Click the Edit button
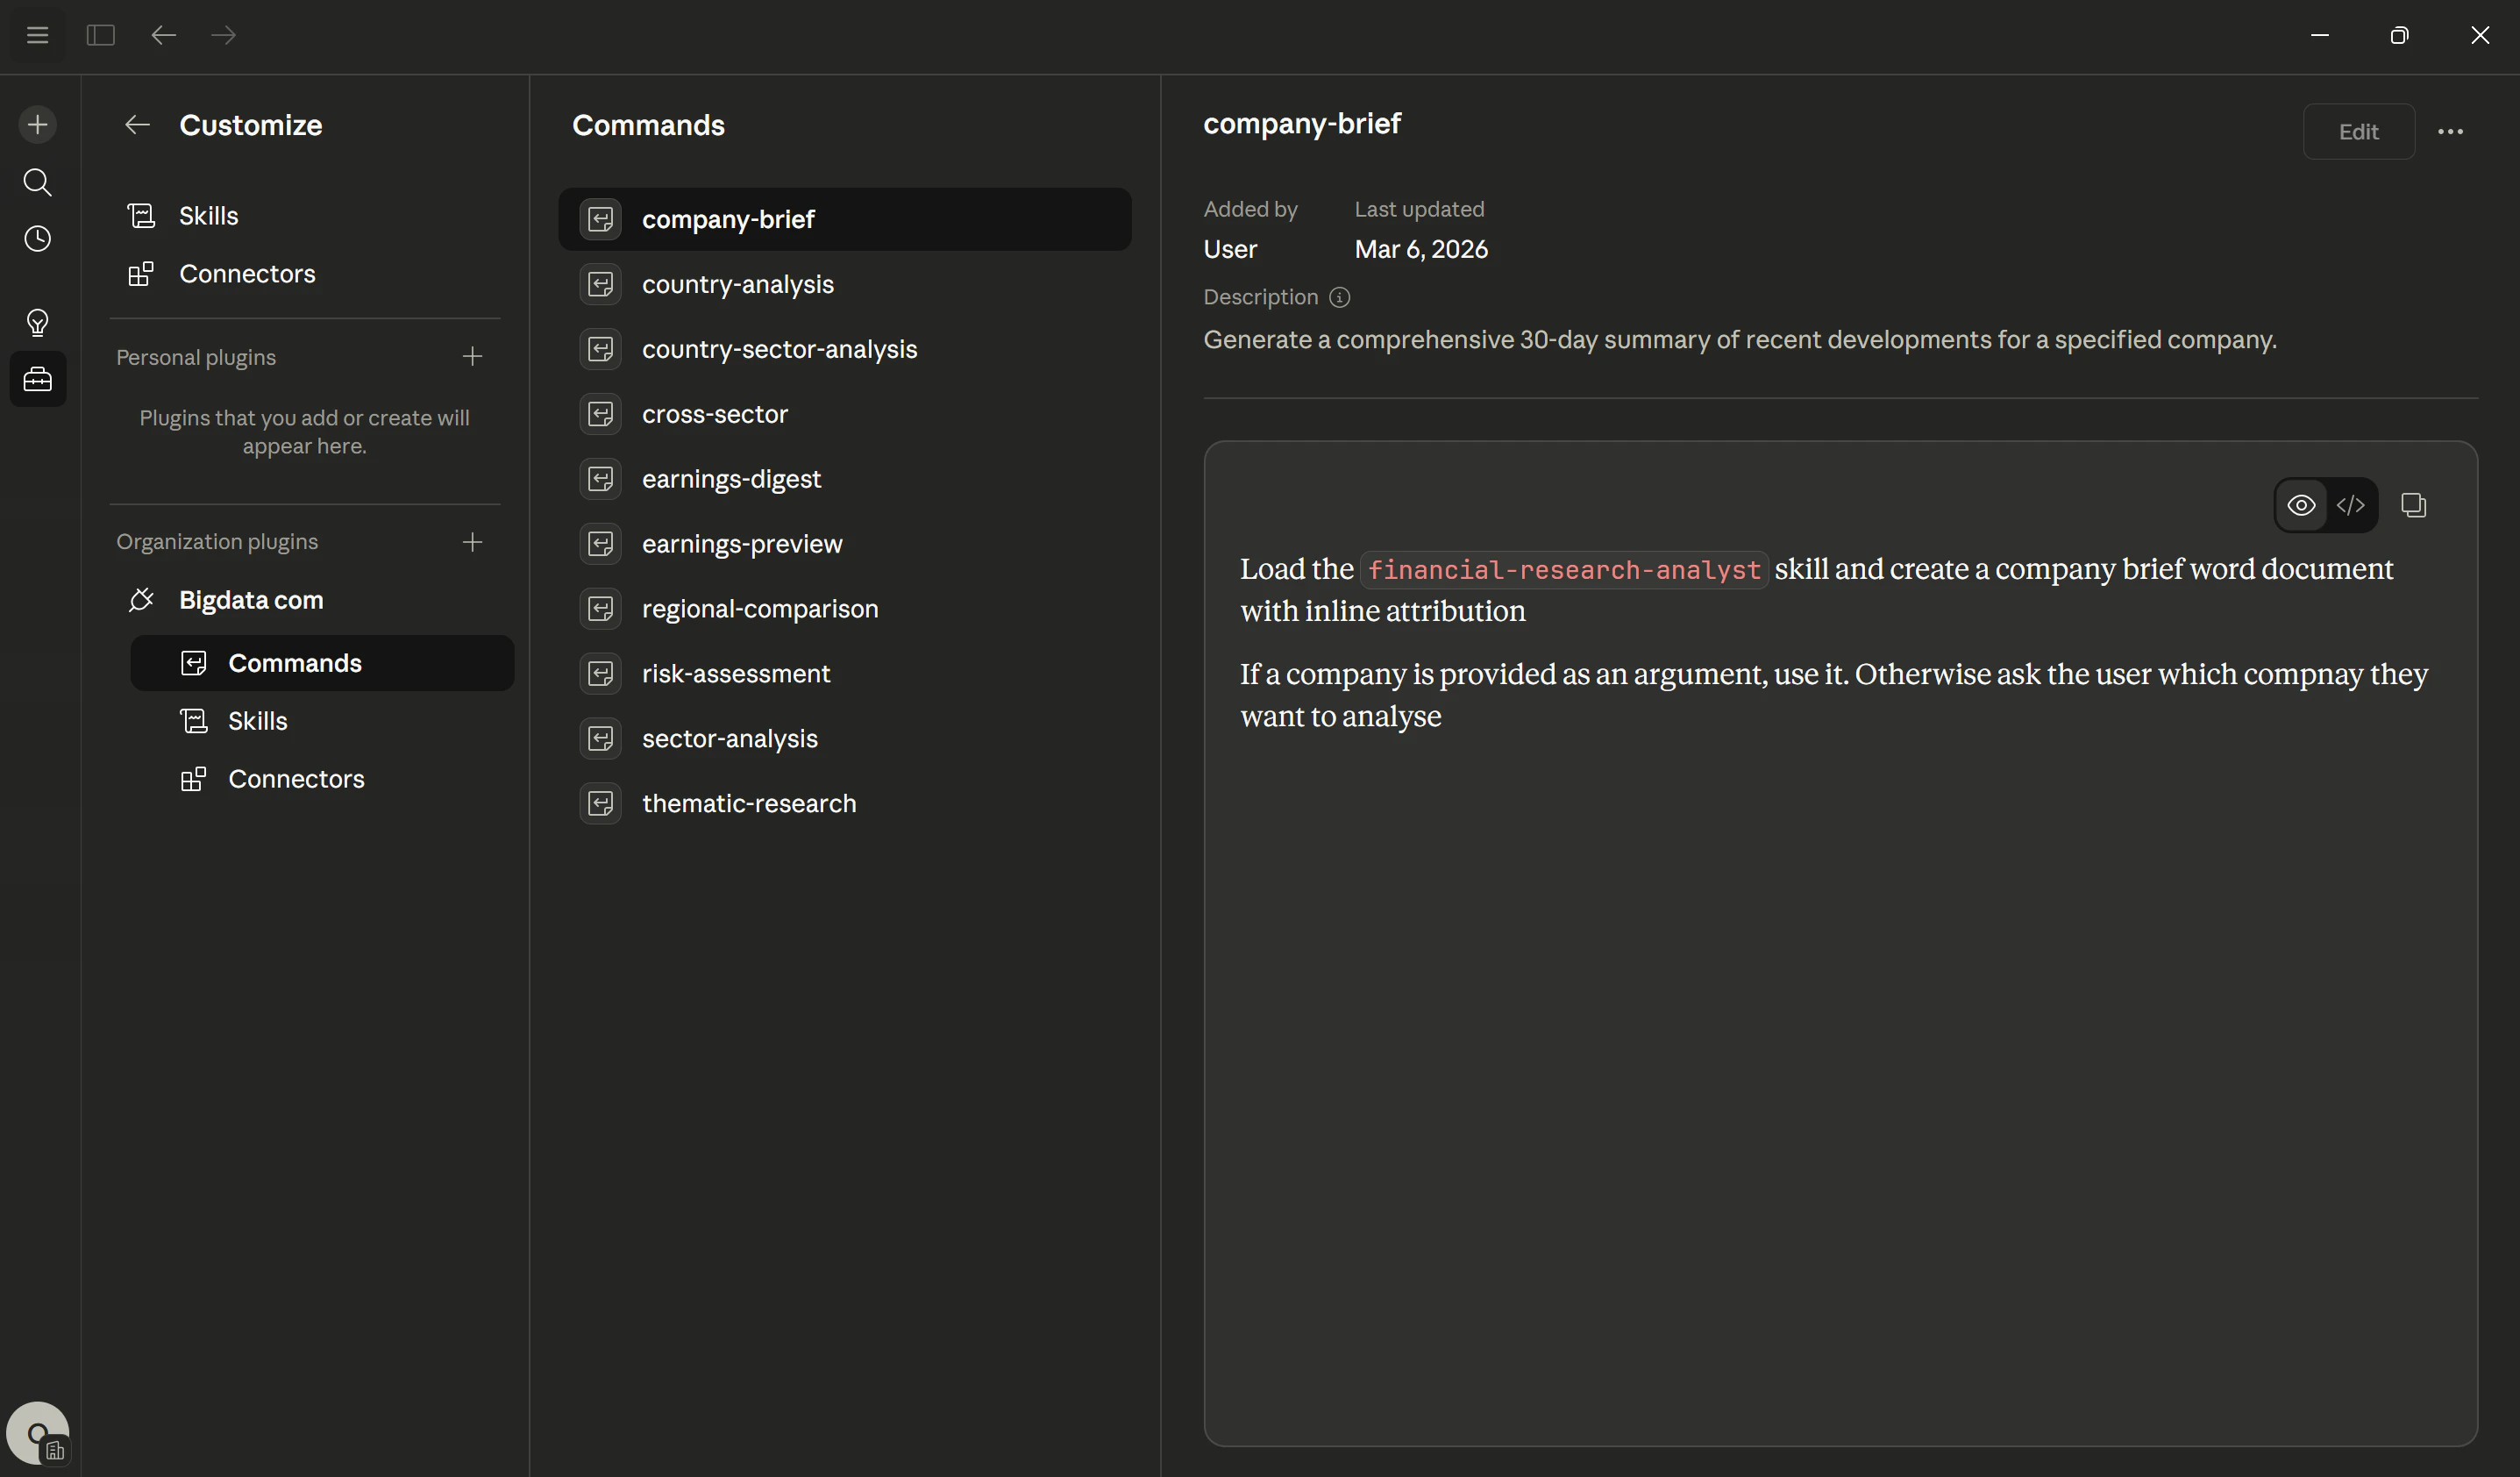 [x=2358, y=131]
